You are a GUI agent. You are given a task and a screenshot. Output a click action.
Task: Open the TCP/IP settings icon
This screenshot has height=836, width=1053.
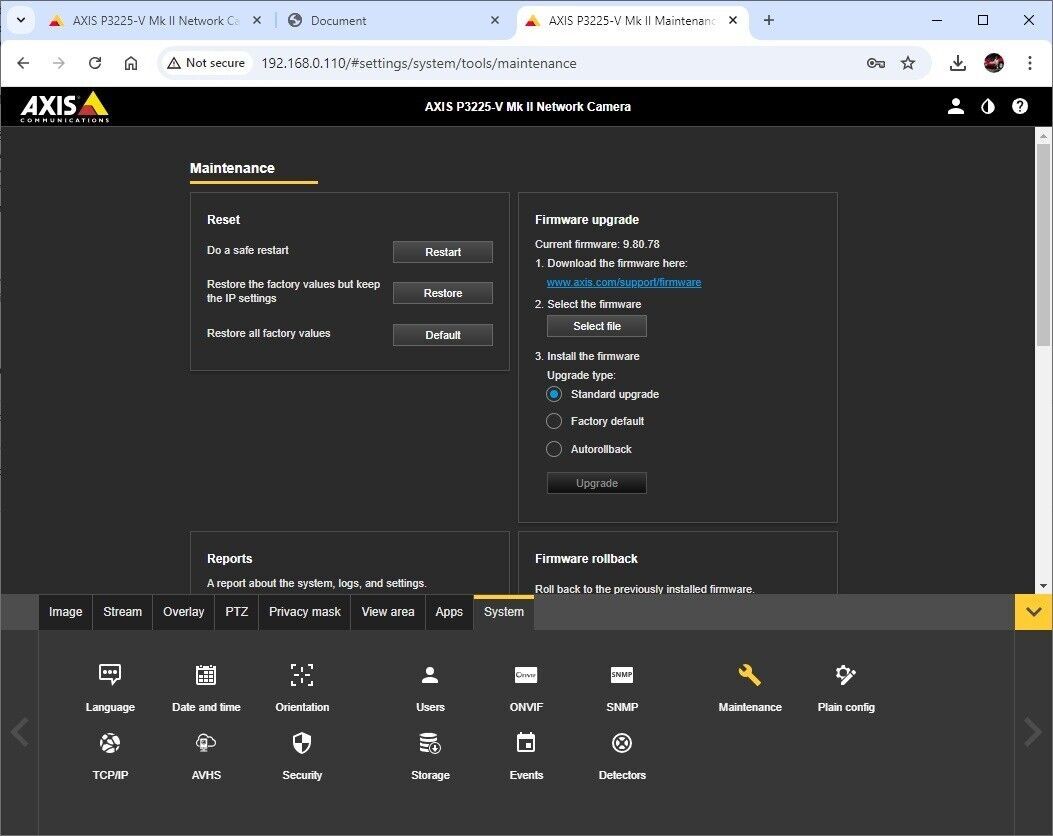coord(109,743)
